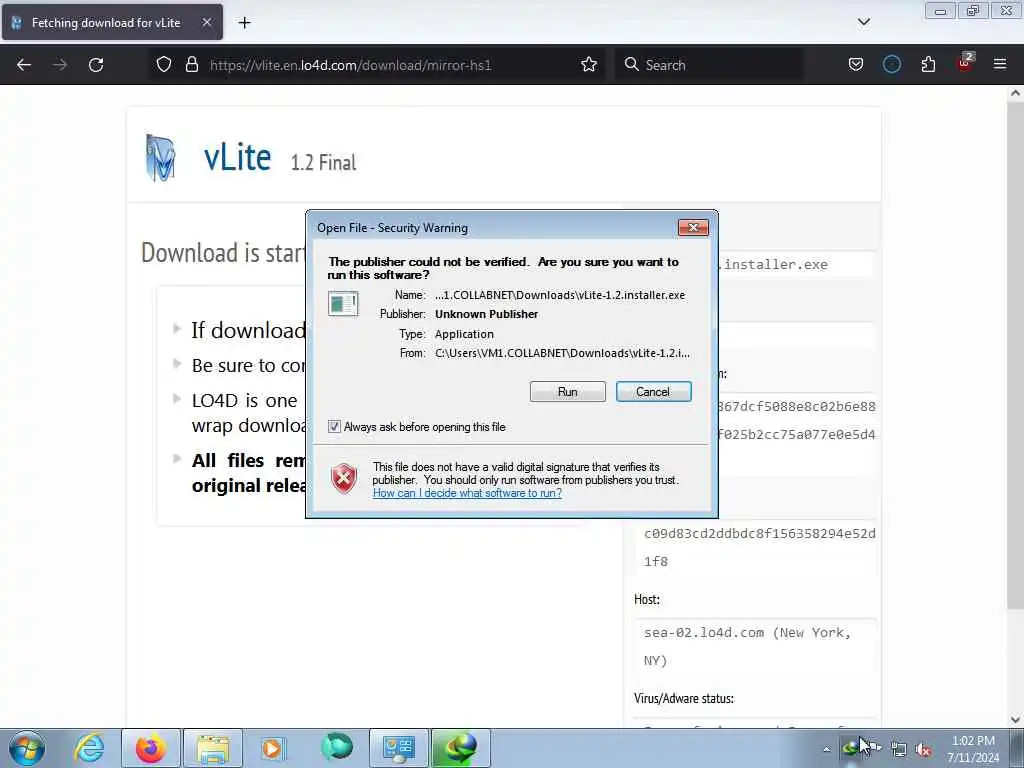Open a new tab with plus button
This screenshot has height=768, width=1024.
(x=244, y=23)
